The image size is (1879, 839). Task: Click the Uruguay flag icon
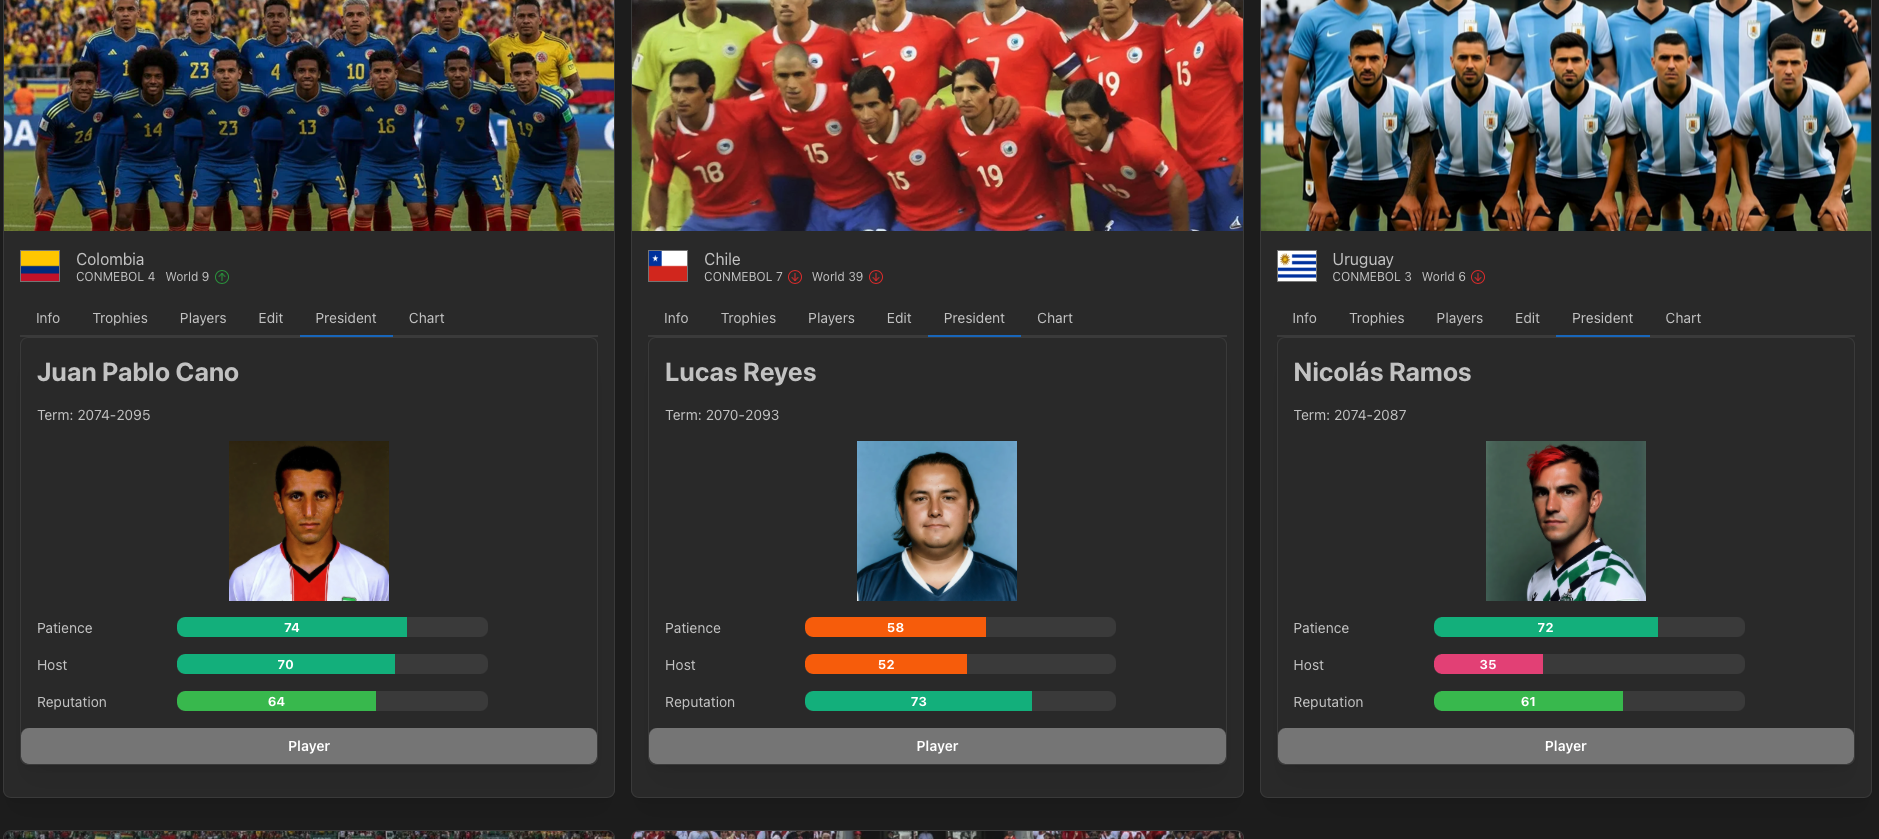click(x=1297, y=266)
